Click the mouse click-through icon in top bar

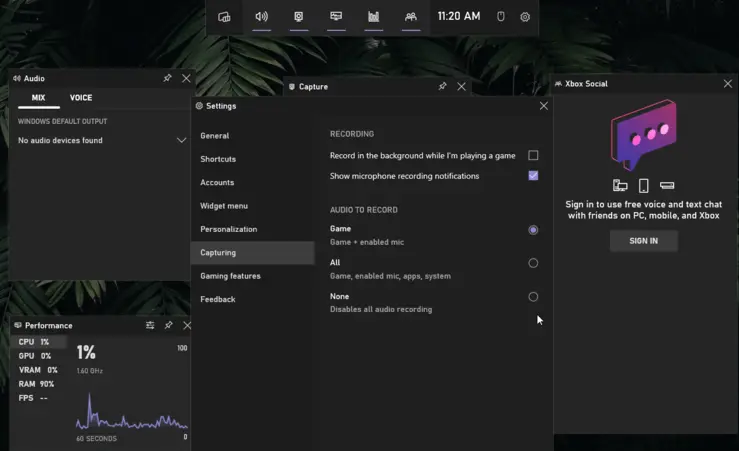(501, 17)
